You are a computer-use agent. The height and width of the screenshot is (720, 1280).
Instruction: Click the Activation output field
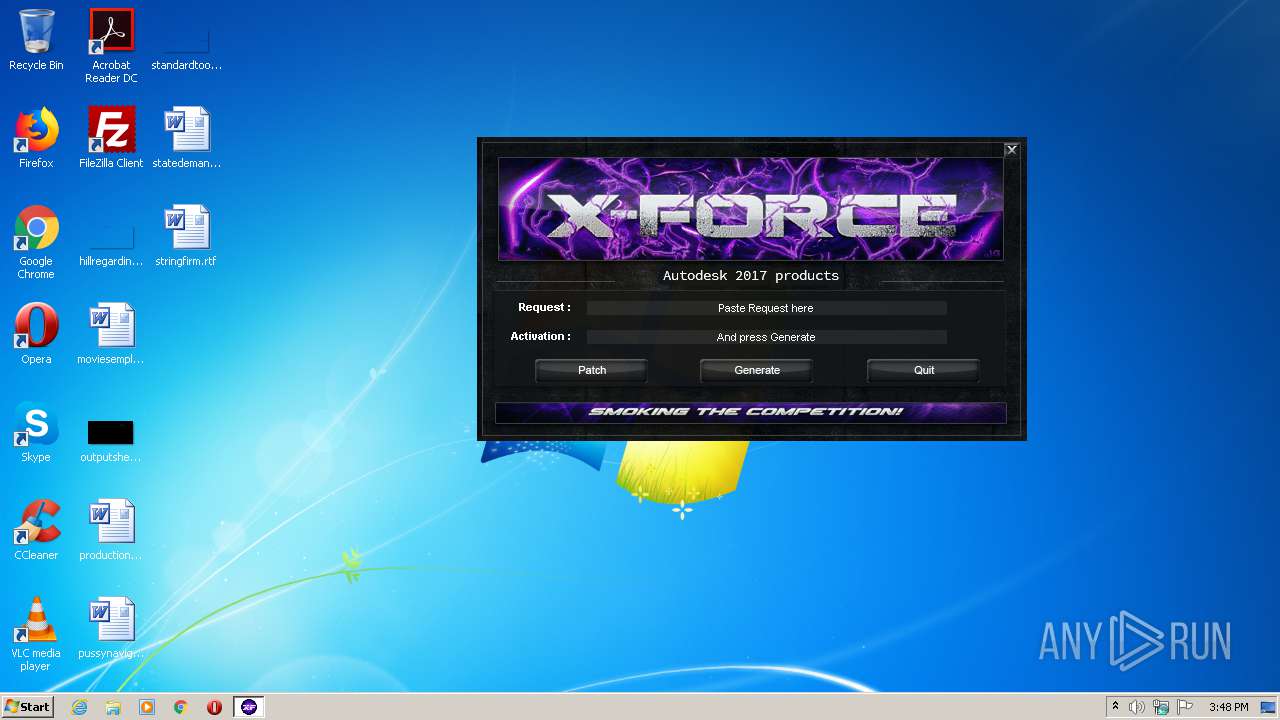pos(766,337)
